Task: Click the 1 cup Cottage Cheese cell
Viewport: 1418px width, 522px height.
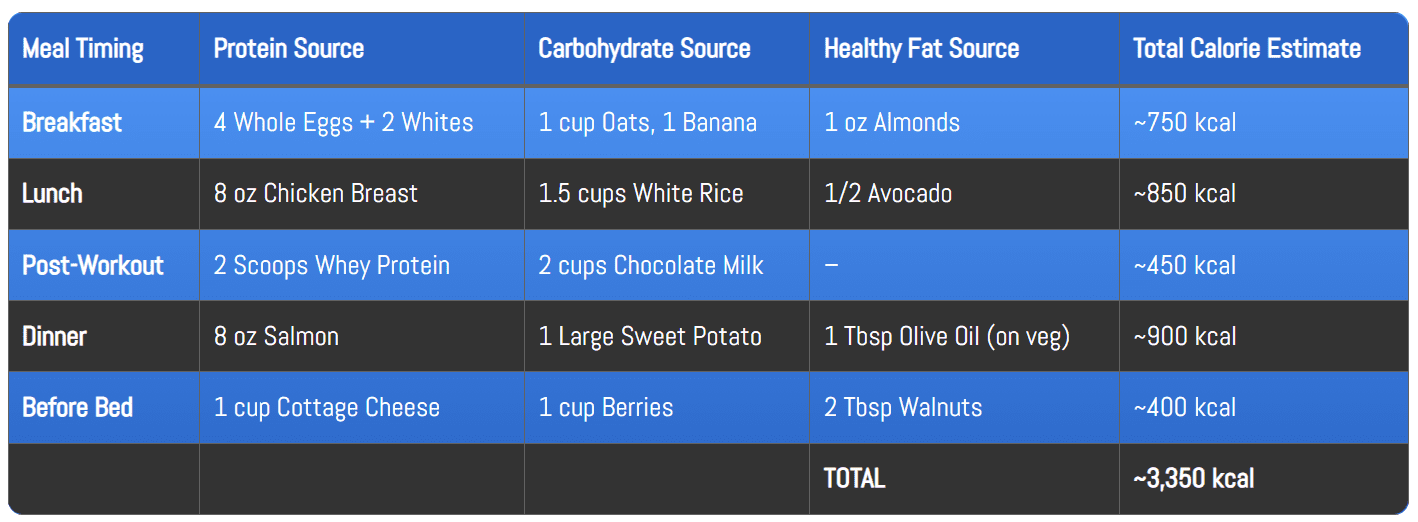Action: [x=326, y=407]
